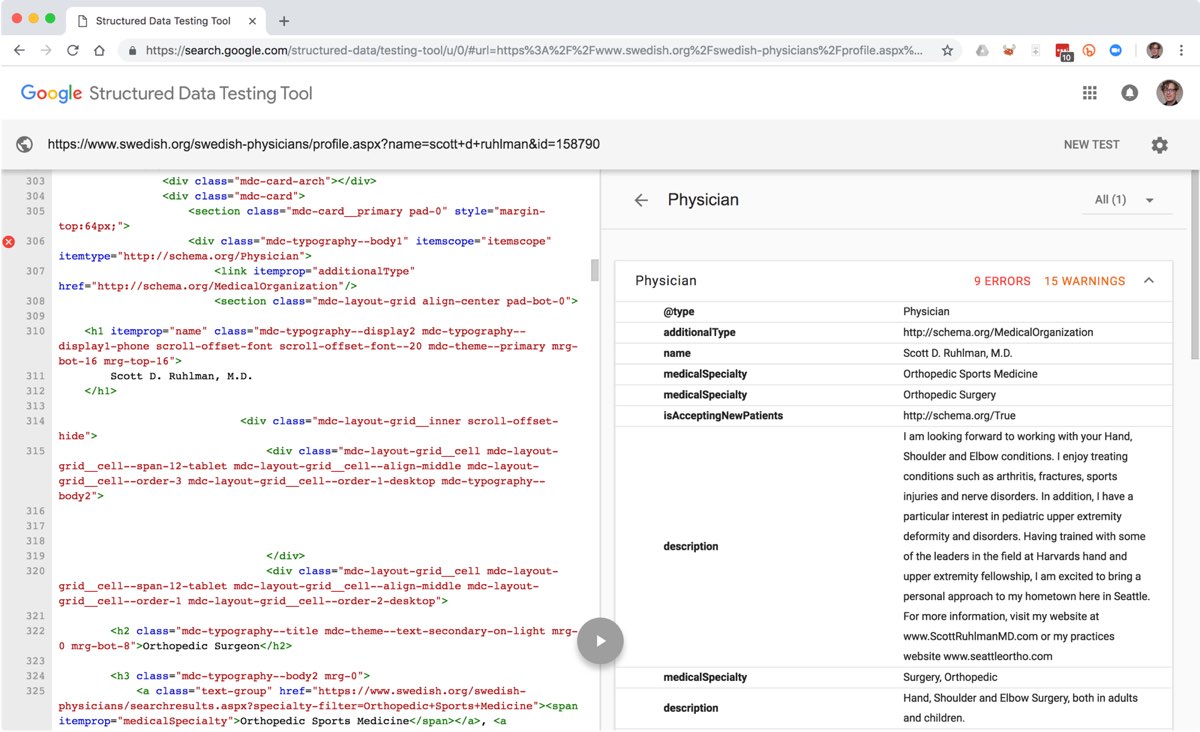
Task: Open the Chrome profile avatar
Action: pyautogui.click(x=1155, y=50)
